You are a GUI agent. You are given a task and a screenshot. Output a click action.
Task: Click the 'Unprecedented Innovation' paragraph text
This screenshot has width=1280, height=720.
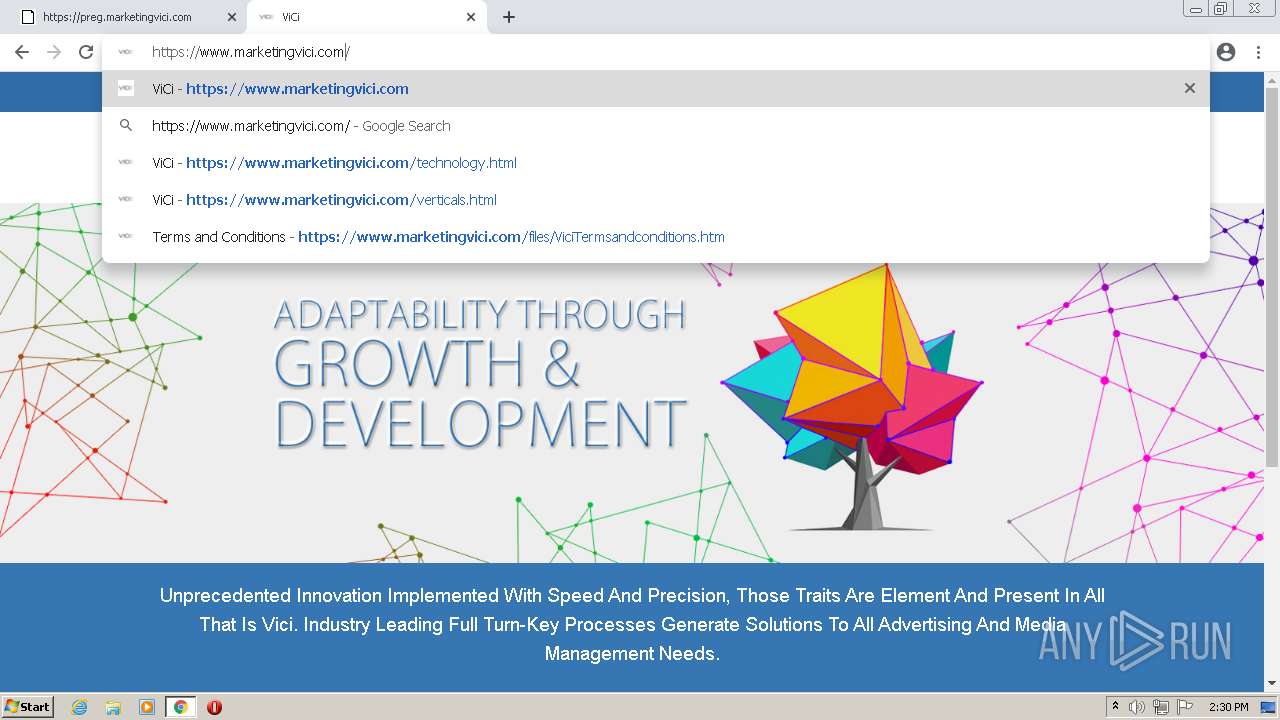click(x=632, y=624)
